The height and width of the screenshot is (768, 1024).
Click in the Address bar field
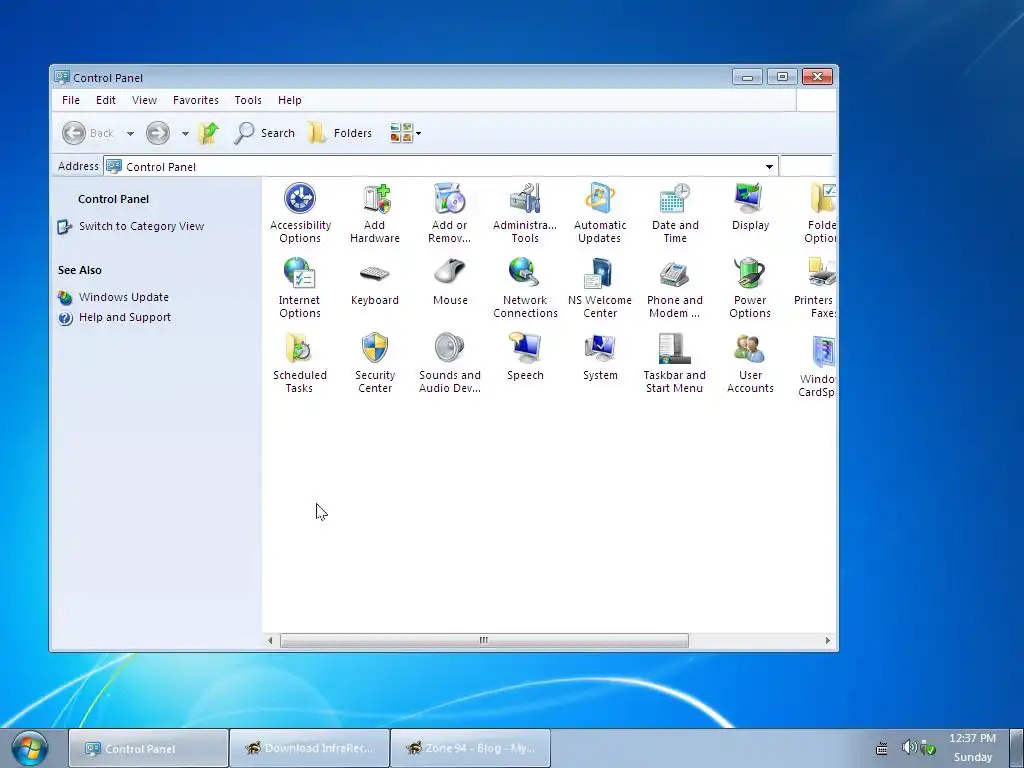tap(441, 167)
